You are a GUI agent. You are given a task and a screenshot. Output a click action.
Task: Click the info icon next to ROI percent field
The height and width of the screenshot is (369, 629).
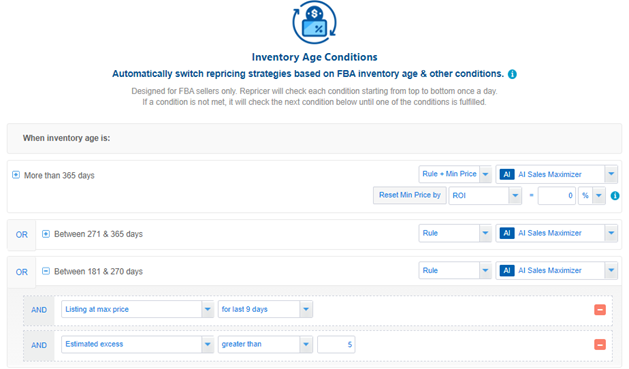tap(615, 196)
